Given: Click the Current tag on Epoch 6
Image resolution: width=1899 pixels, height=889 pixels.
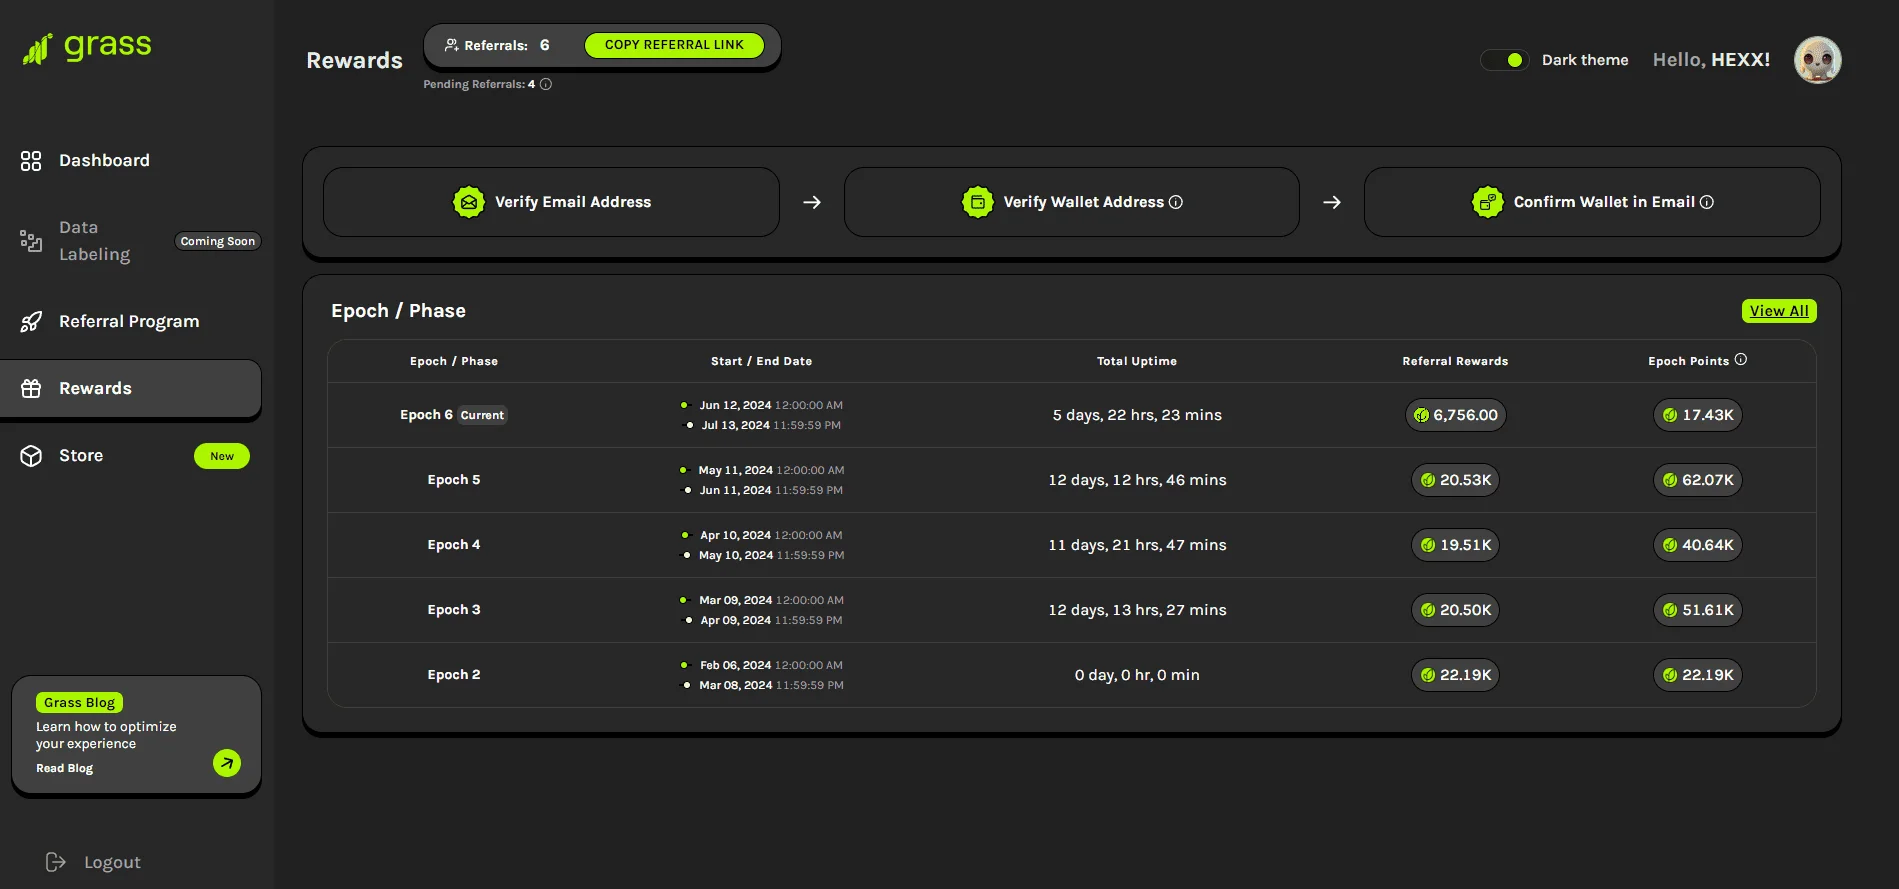Looking at the screenshot, I should [482, 415].
